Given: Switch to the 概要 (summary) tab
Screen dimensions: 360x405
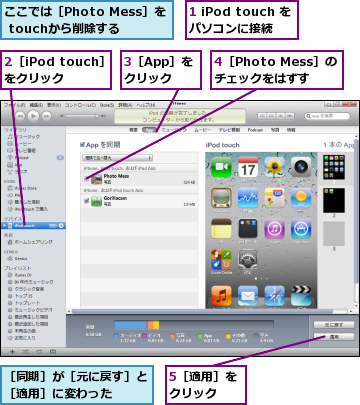Looking at the screenshot, I should pos(133,130).
